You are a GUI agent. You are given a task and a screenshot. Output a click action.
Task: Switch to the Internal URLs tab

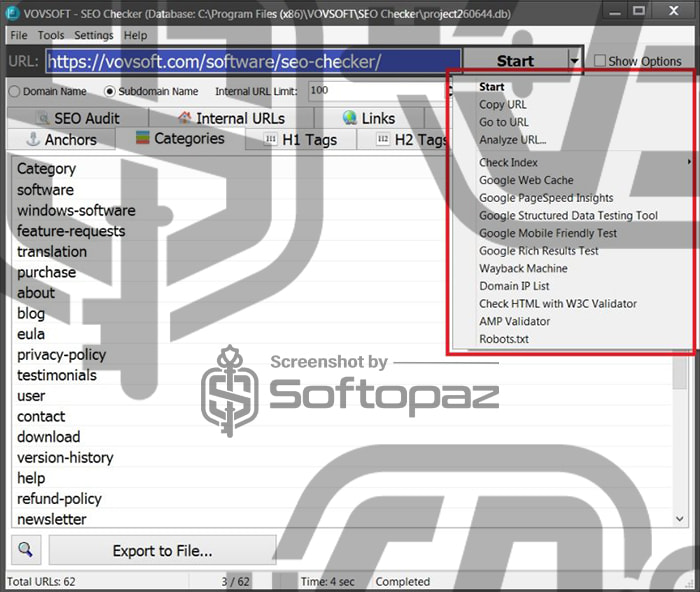click(231, 118)
